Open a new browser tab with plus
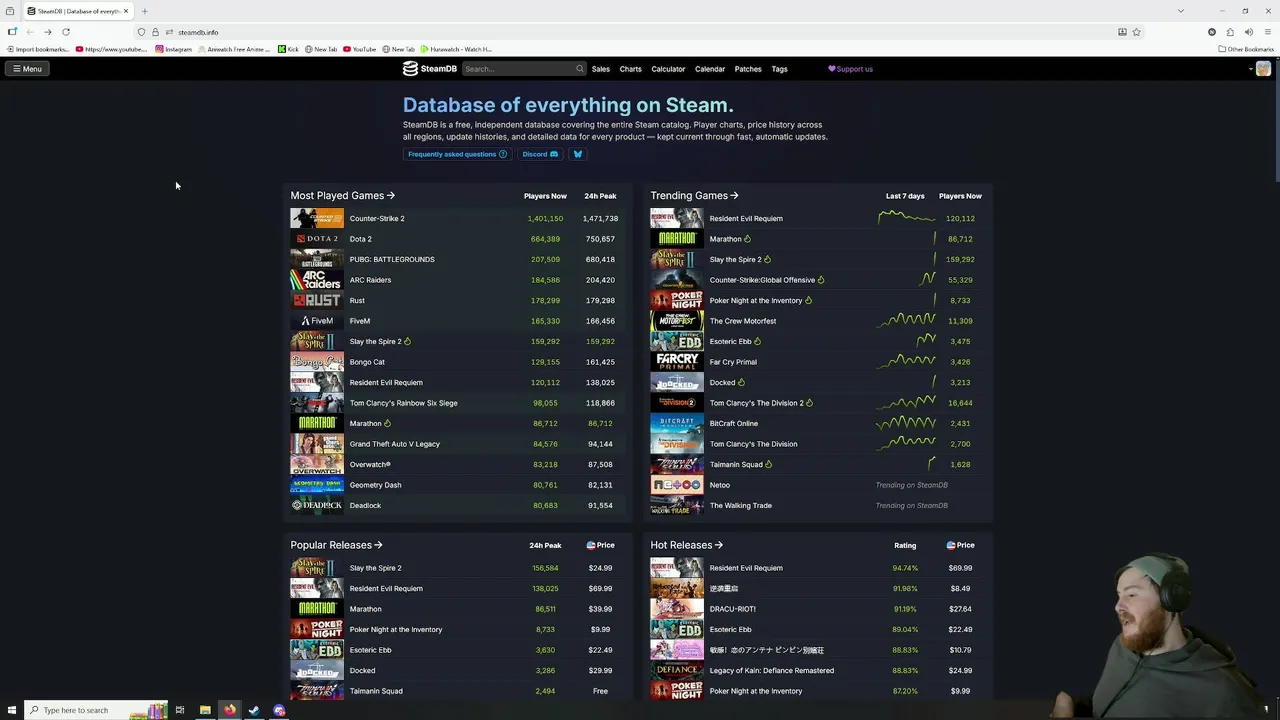This screenshot has height=720, width=1280. pyautogui.click(x=144, y=11)
